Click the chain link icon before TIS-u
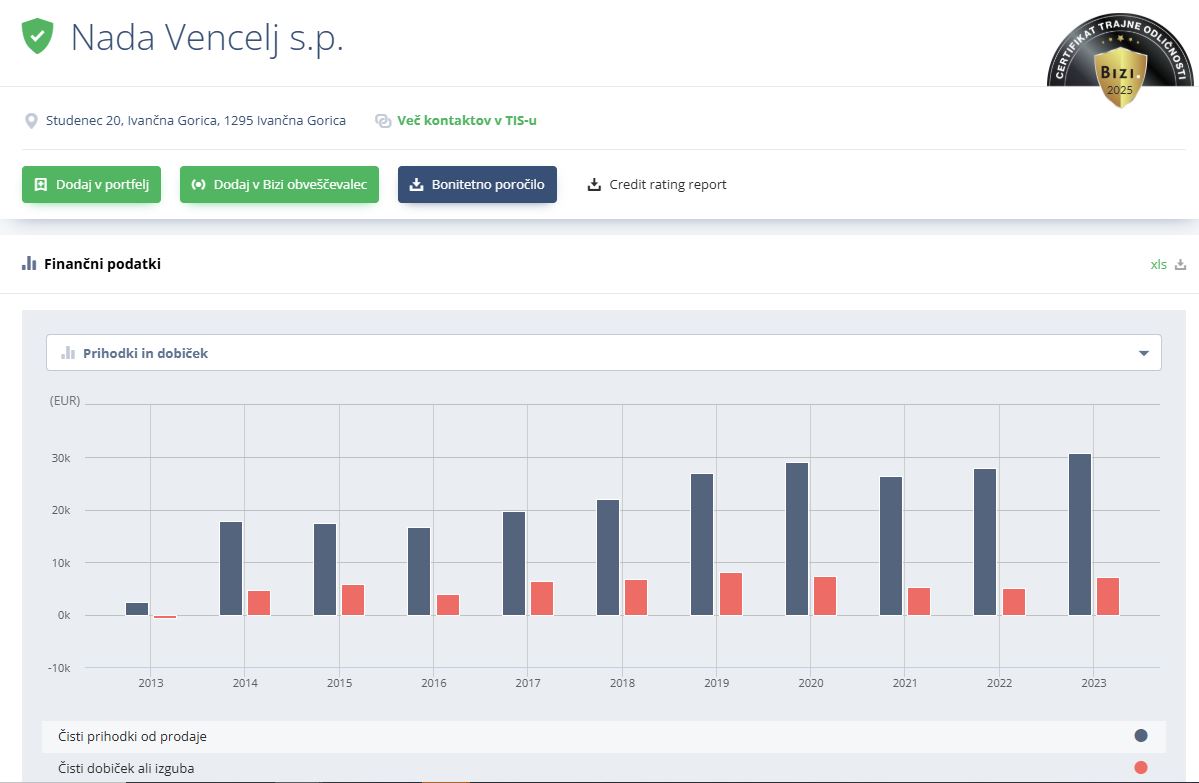 pyautogui.click(x=383, y=121)
